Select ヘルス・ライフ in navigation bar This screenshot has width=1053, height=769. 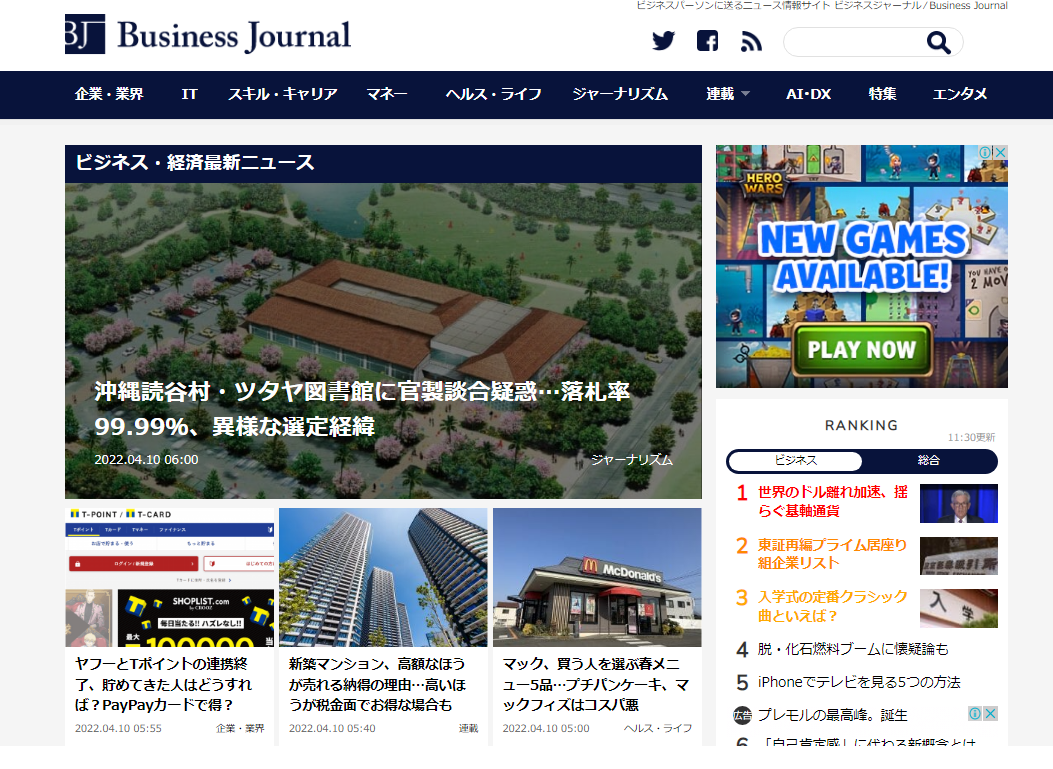tap(494, 95)
